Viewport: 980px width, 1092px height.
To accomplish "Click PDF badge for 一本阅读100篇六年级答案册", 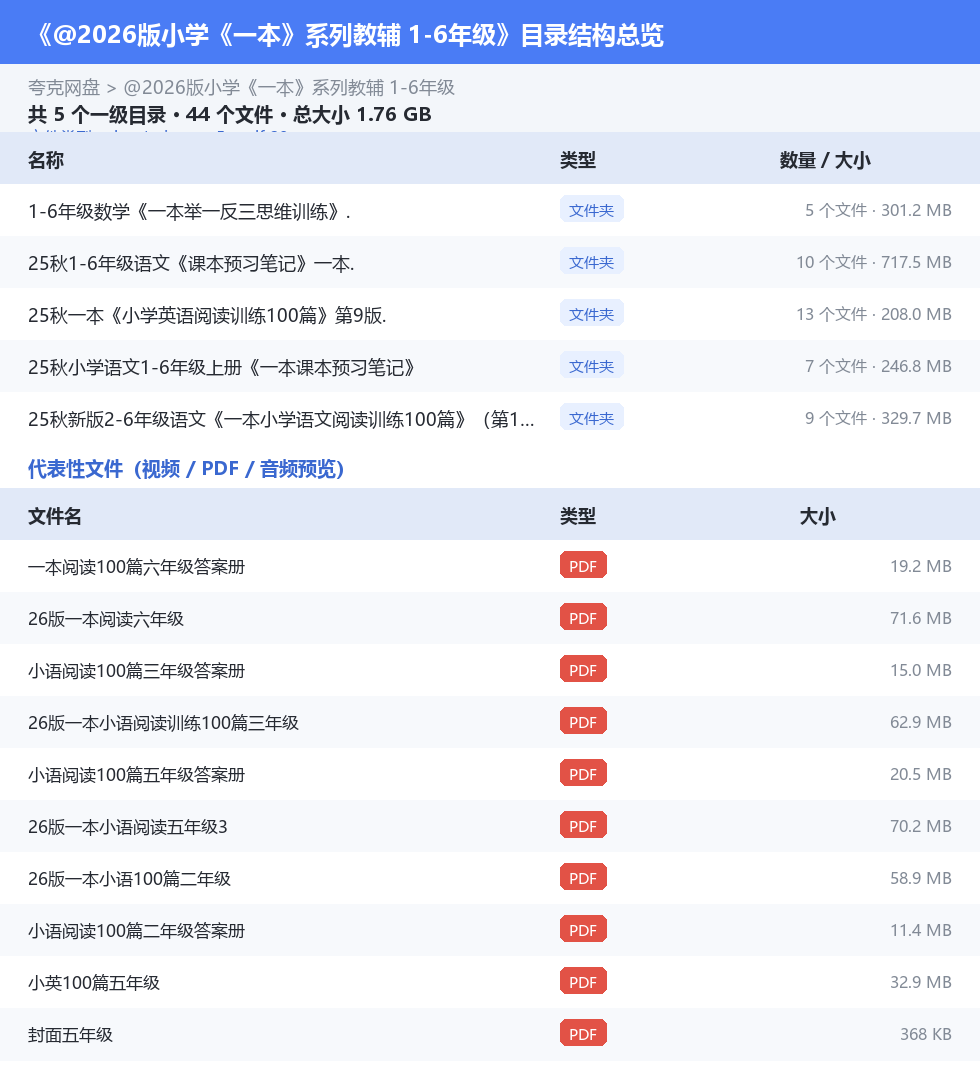I will tap(583, 566).
